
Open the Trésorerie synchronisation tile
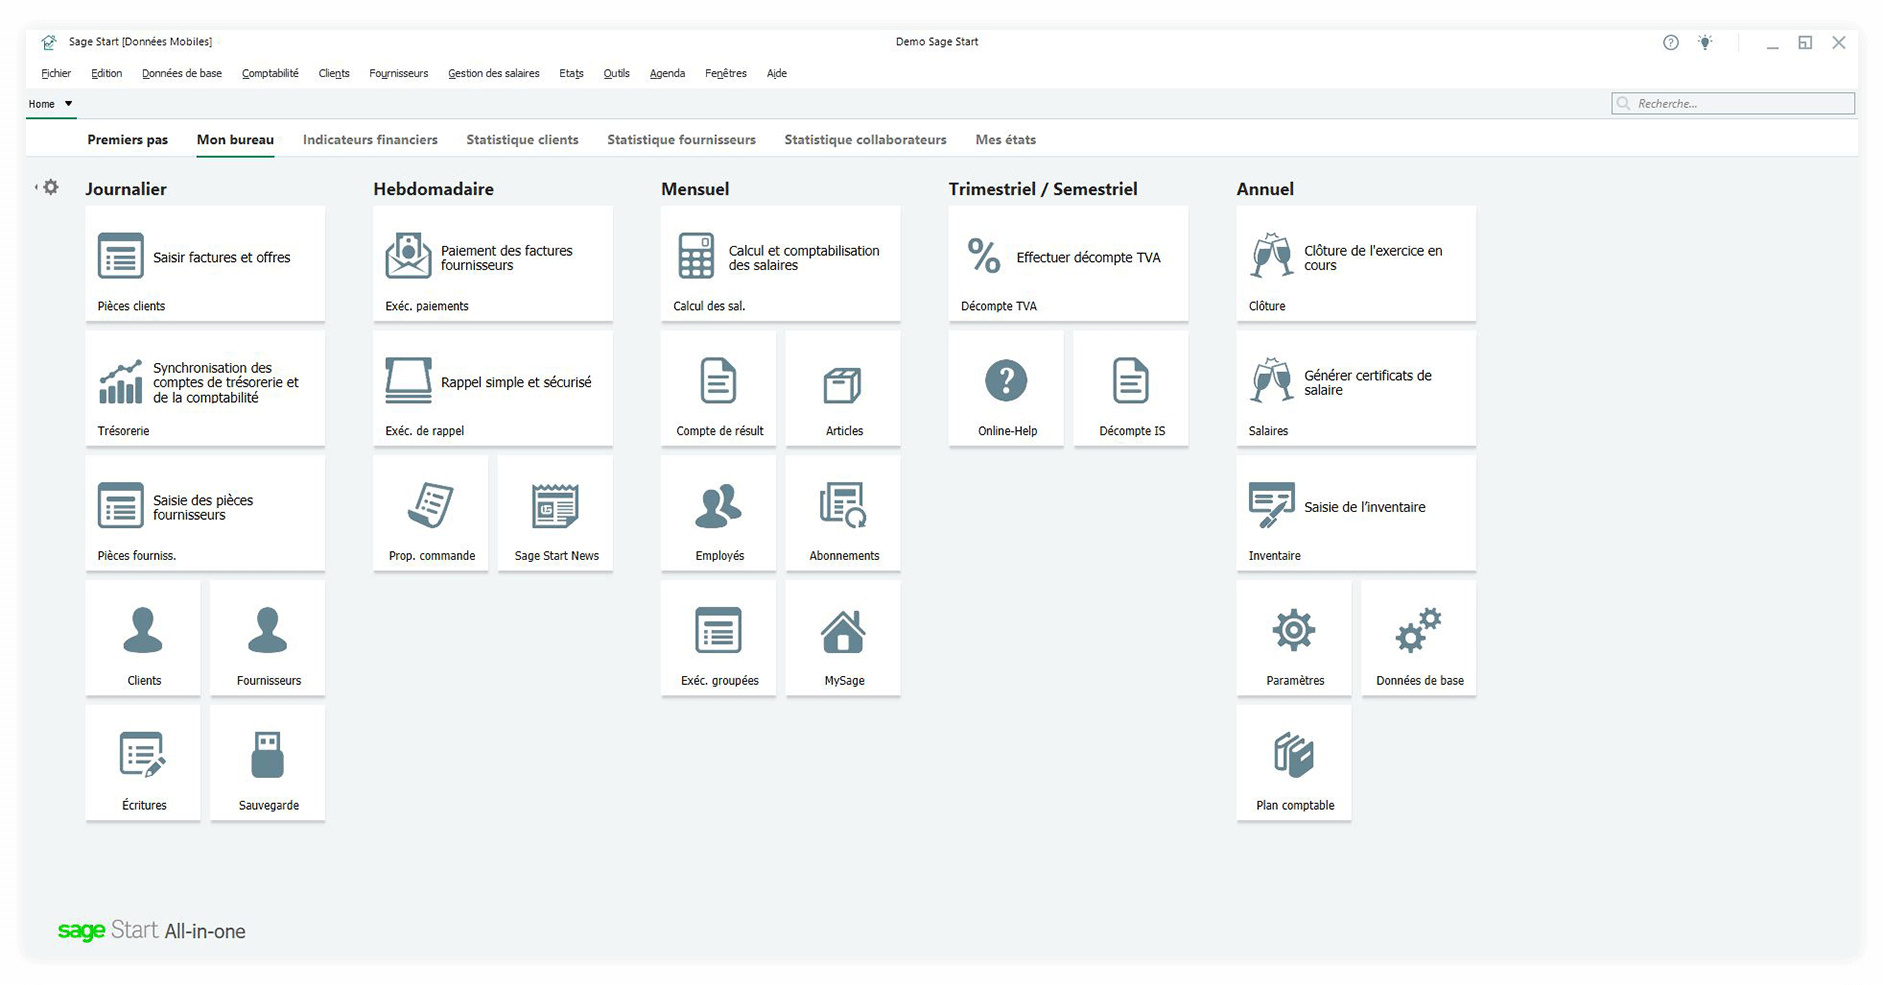point(205,389)
